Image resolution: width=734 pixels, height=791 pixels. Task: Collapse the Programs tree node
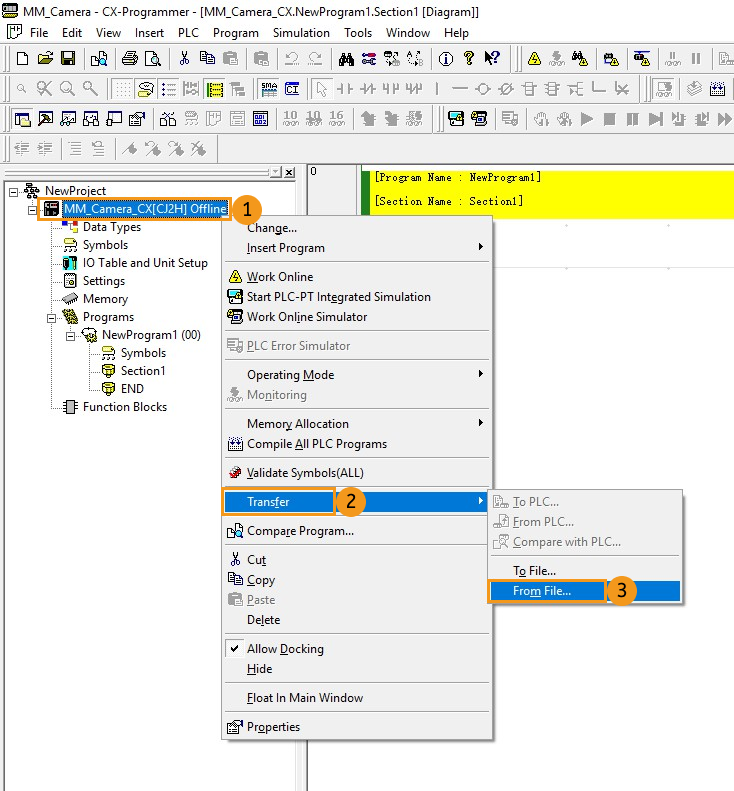[51, 317]
